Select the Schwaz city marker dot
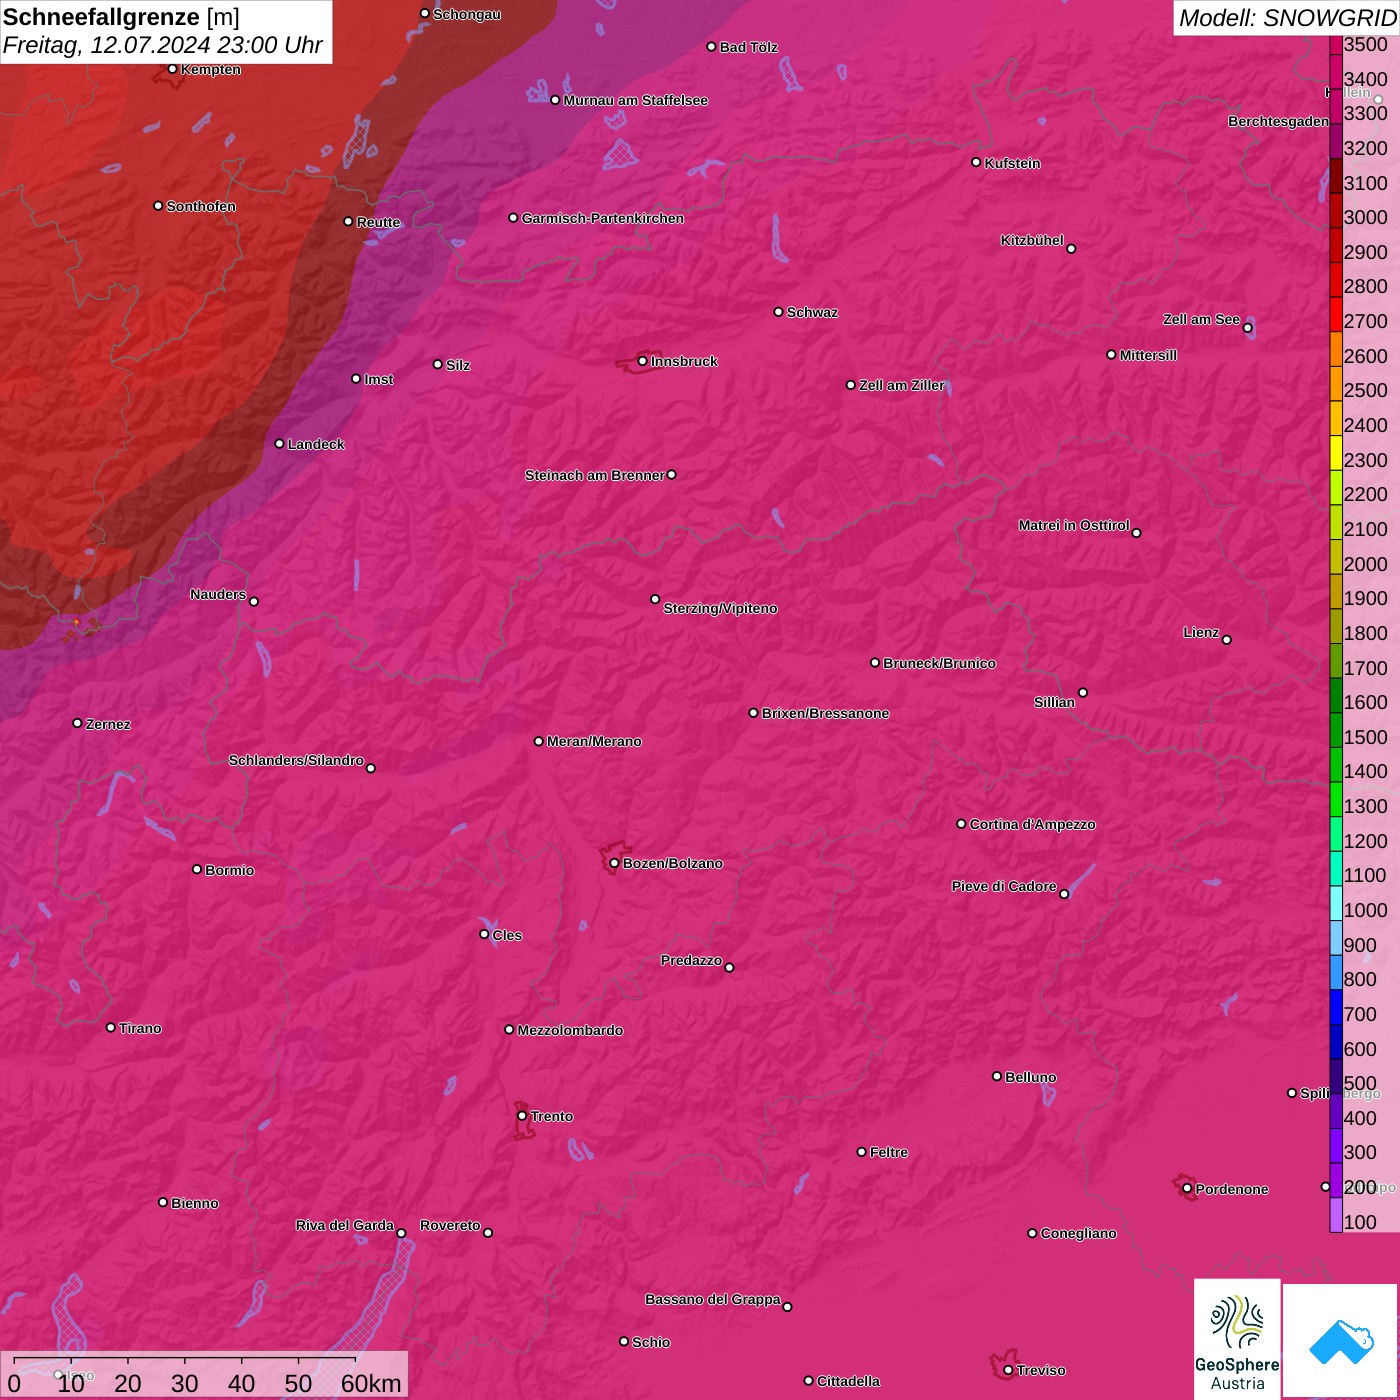 (778, 312)
